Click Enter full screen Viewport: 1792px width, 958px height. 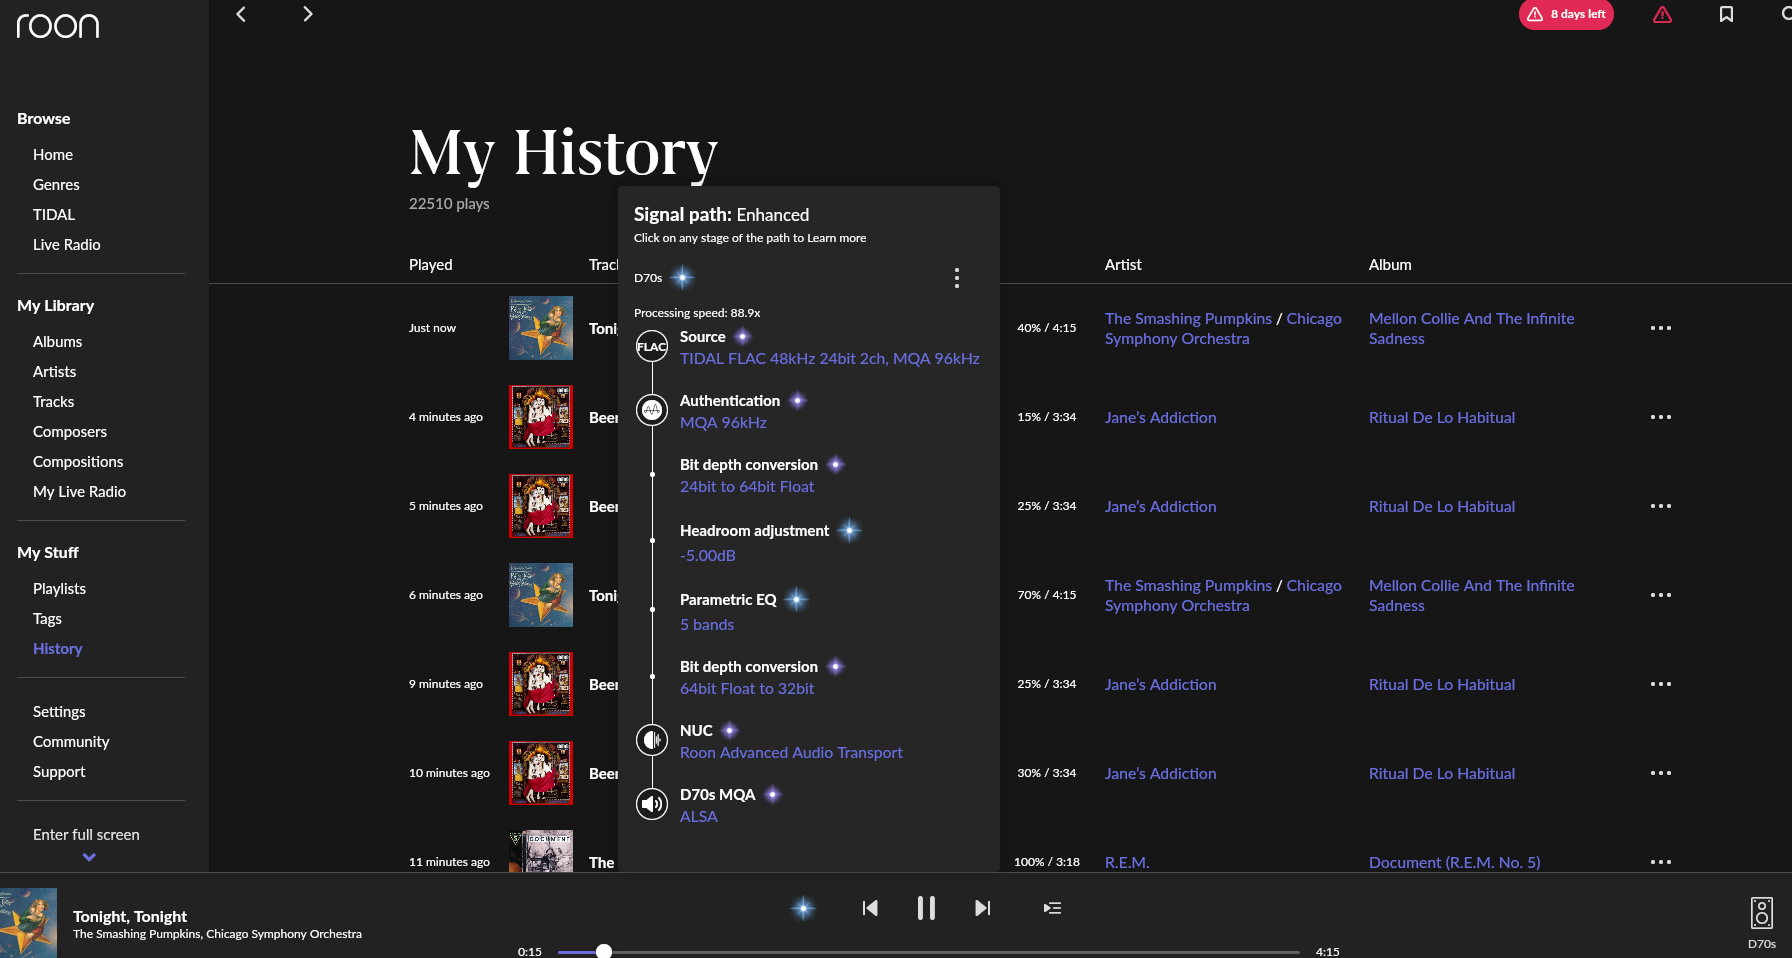pyautogui.click(x=86, y=835)
